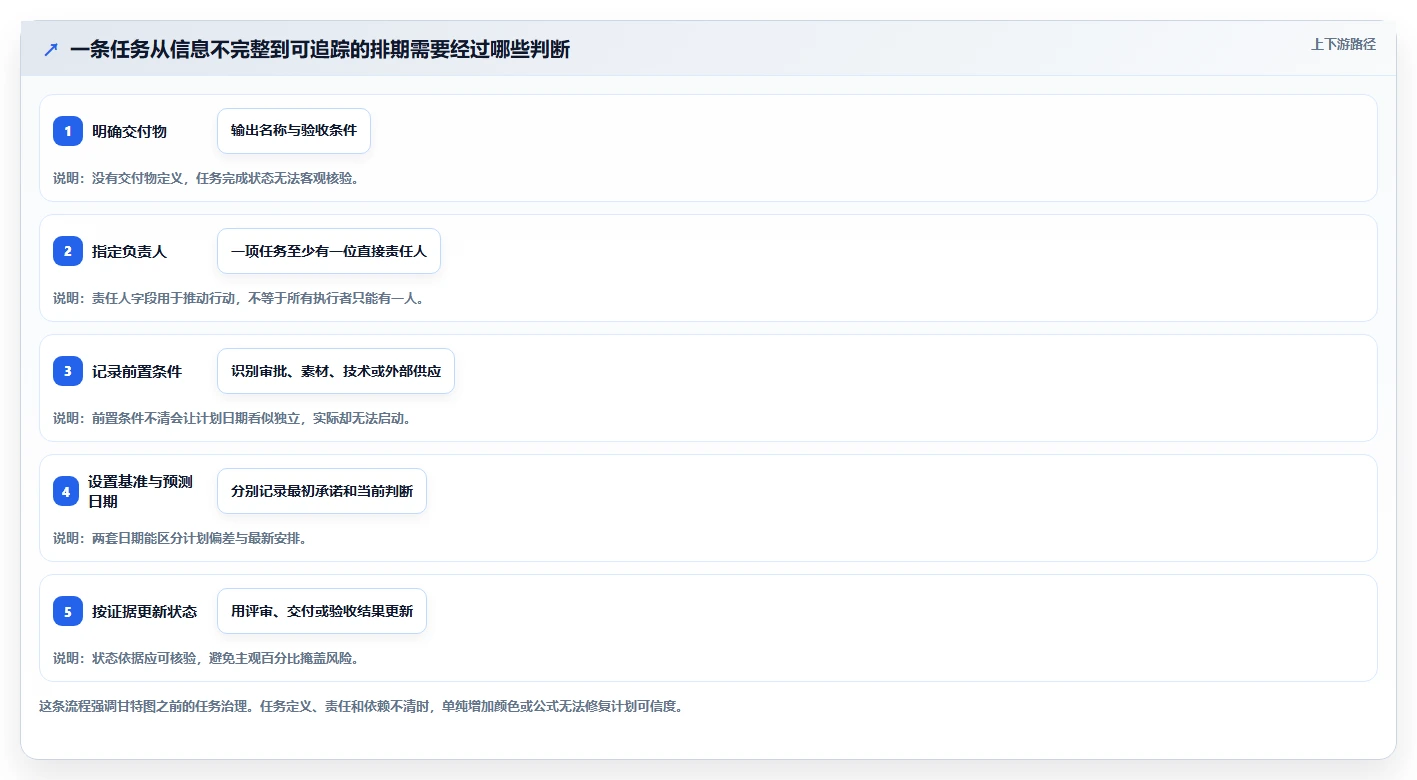This screenshot has height=780, width=1417.
Task: Click note 没有交付物定义，任务完成状态无法客观核验
Action: (206, 178)
